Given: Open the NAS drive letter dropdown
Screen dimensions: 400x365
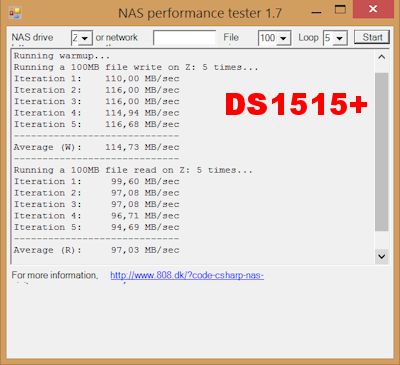Looking at the screenshot, I should 82,38.
